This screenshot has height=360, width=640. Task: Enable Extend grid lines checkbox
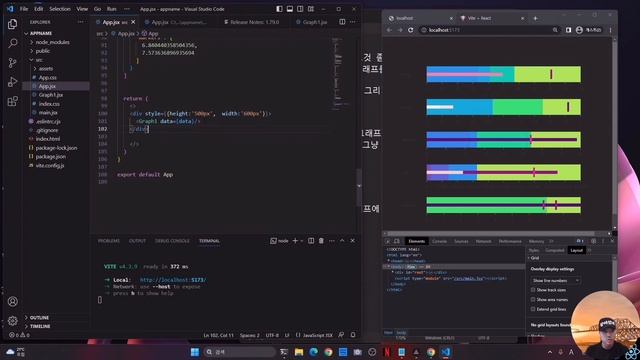533,309
